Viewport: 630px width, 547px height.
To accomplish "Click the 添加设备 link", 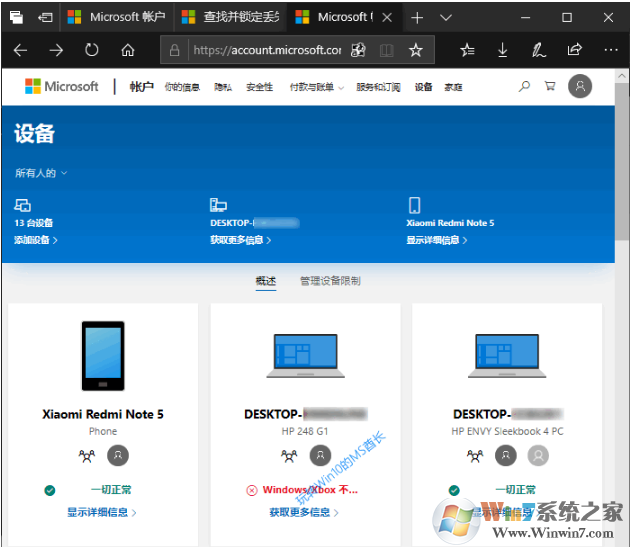I will (36, 240).
